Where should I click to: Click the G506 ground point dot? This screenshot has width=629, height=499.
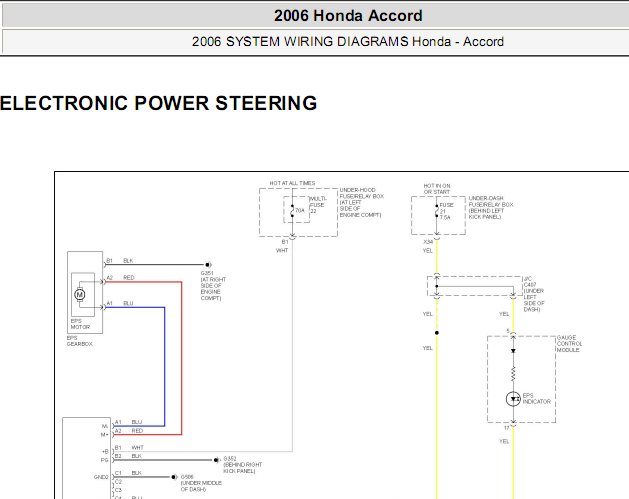click(174, 477)
